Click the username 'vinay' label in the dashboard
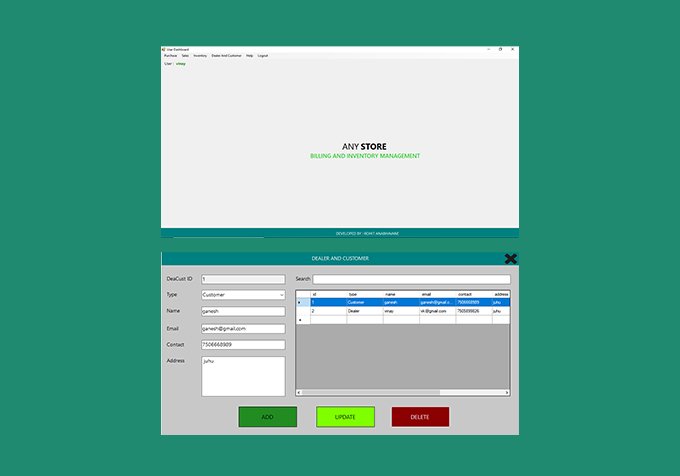 181,64
